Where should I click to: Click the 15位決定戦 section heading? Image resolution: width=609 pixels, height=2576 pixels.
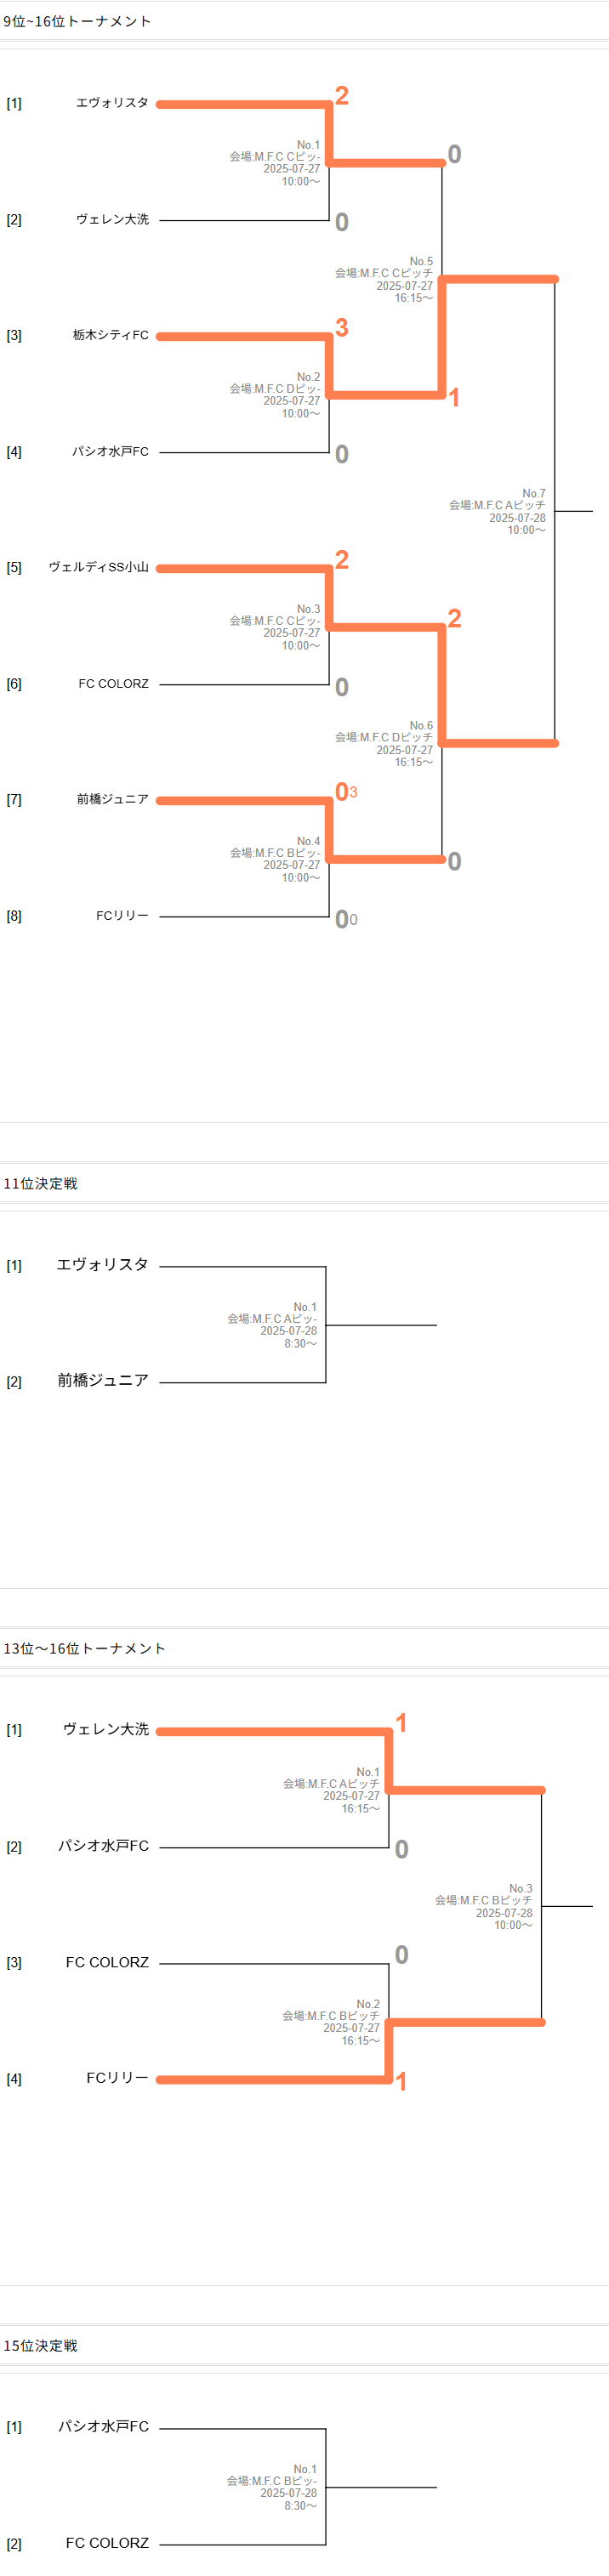[x=40, y=2345]
